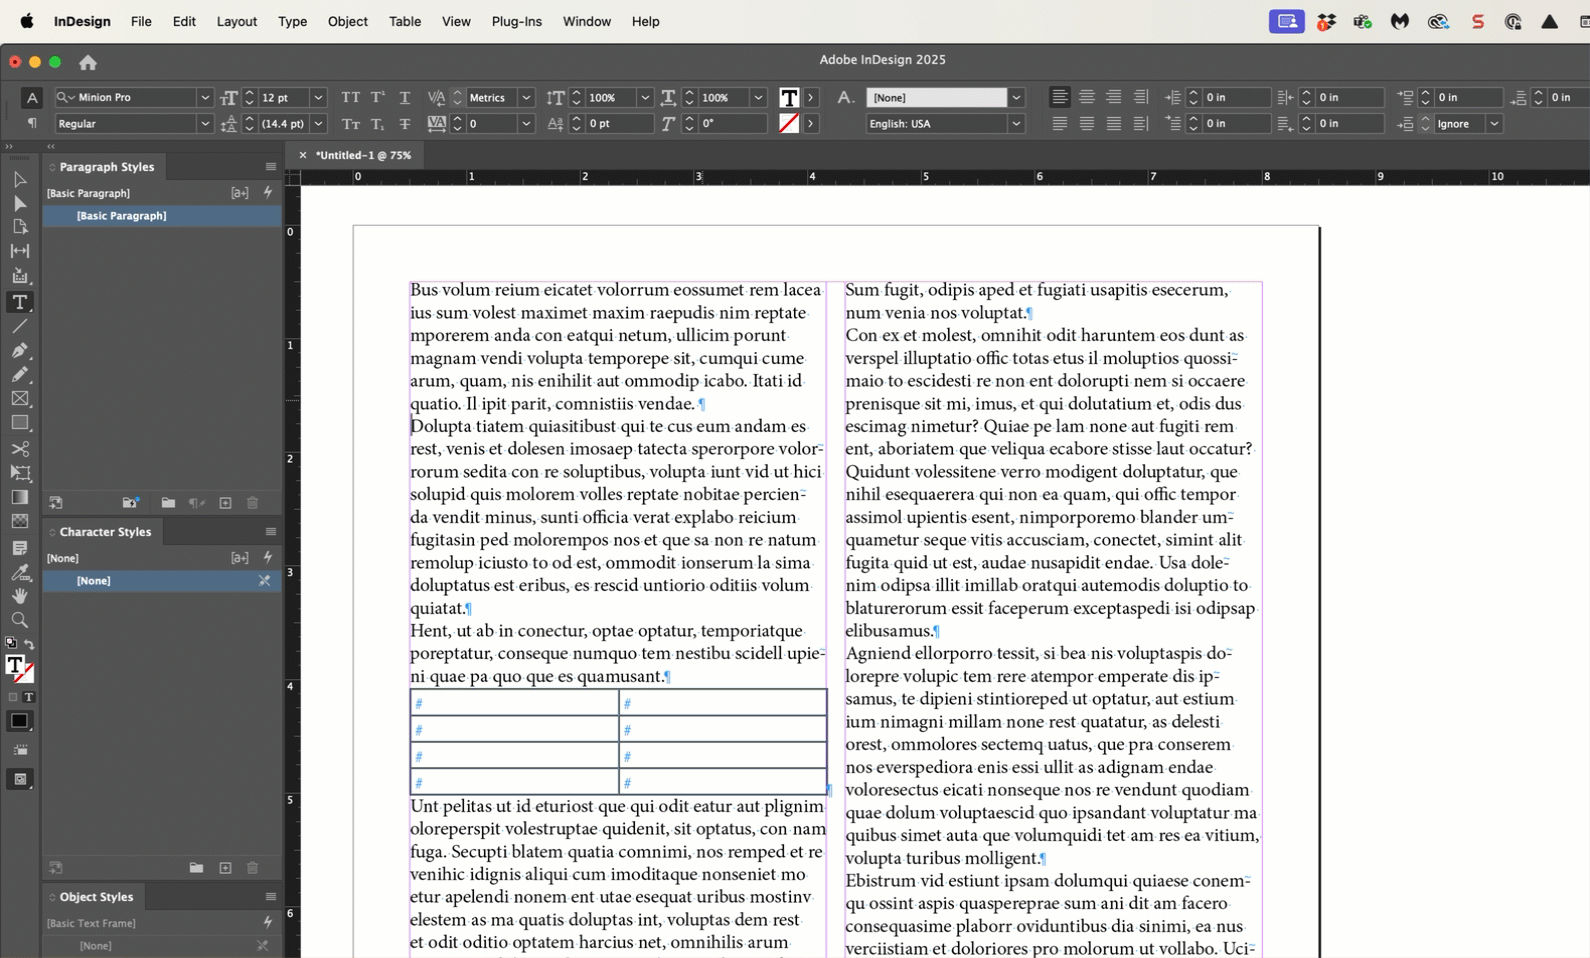Select the Free Transform tool
Viewport: 1590px width, 958px height.
pos(19,473)
